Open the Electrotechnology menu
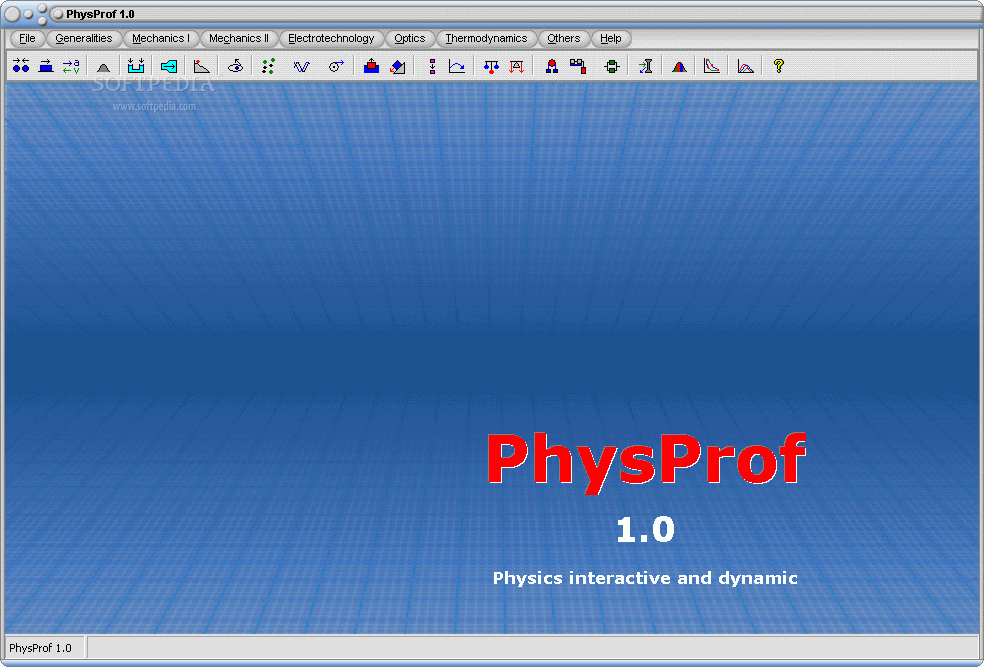984x667 pixels. point(331,38)
